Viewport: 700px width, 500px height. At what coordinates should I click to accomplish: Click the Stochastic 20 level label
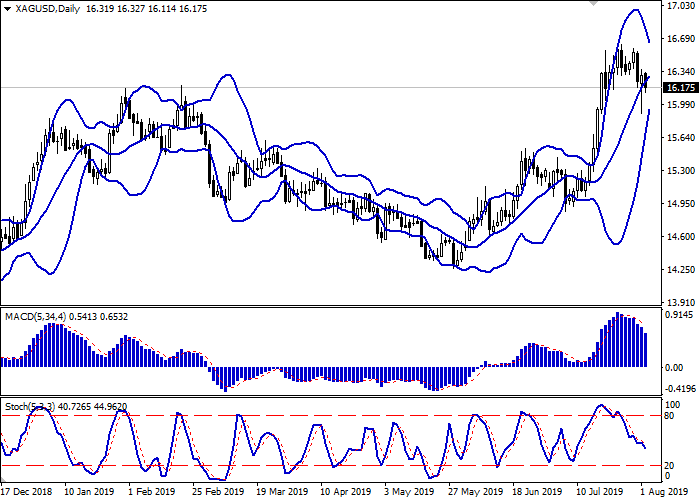tap(672, 465)
